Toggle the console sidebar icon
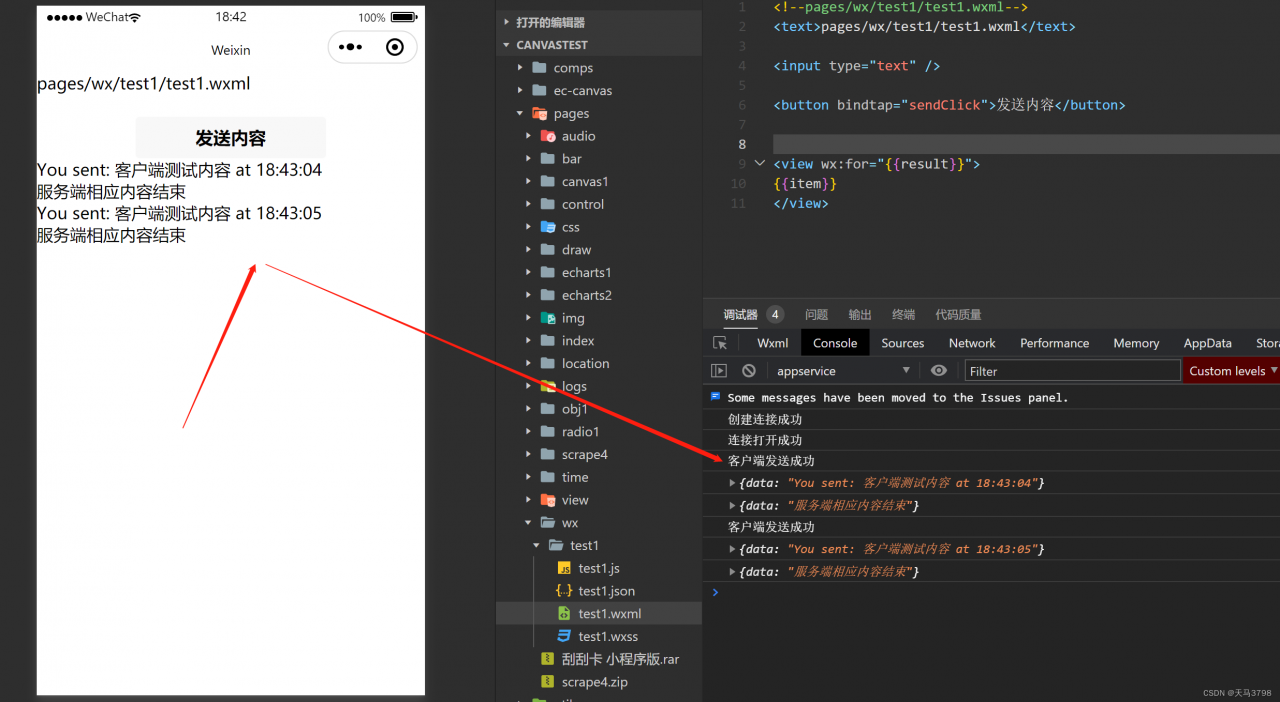 [719, 371]
